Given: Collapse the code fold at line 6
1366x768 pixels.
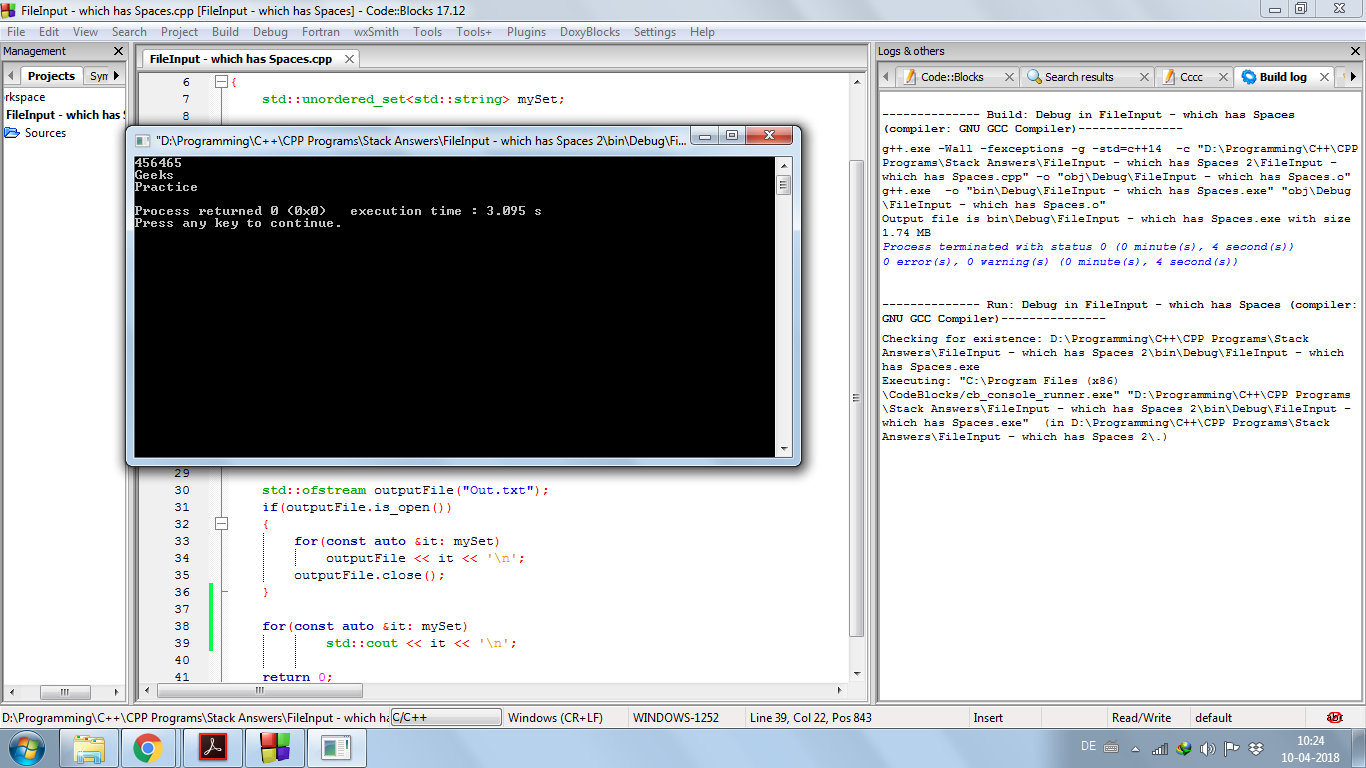Looking at the screenshot, I should pos(221,82).
